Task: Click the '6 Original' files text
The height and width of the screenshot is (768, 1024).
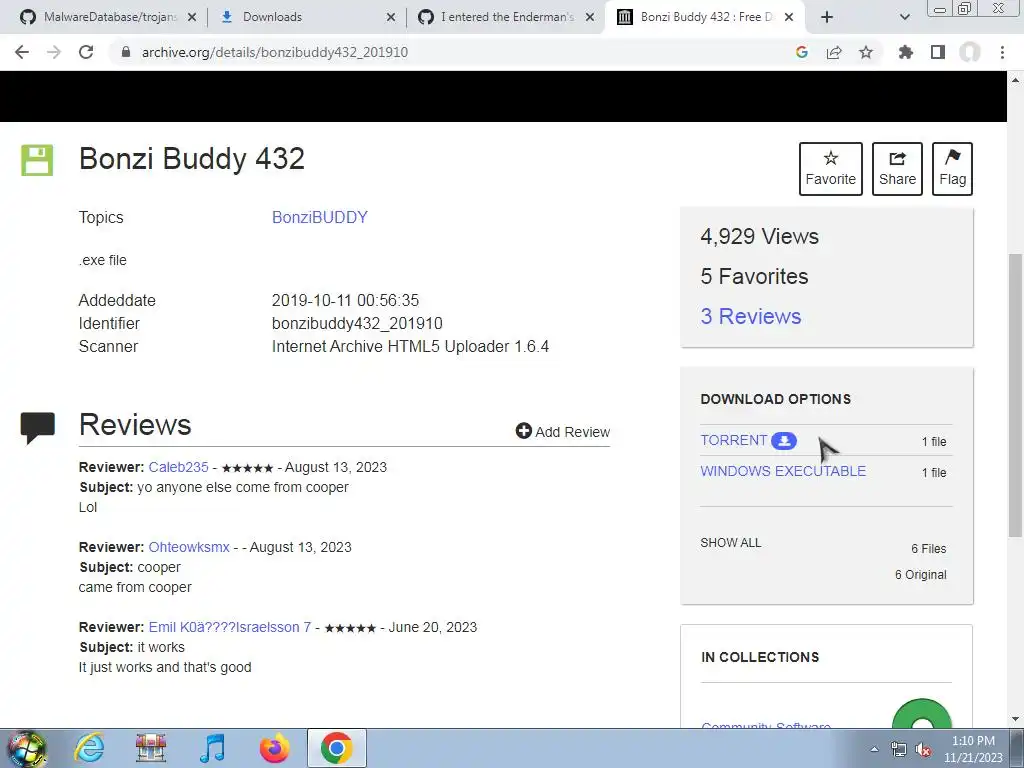Action: pos(920,575)
